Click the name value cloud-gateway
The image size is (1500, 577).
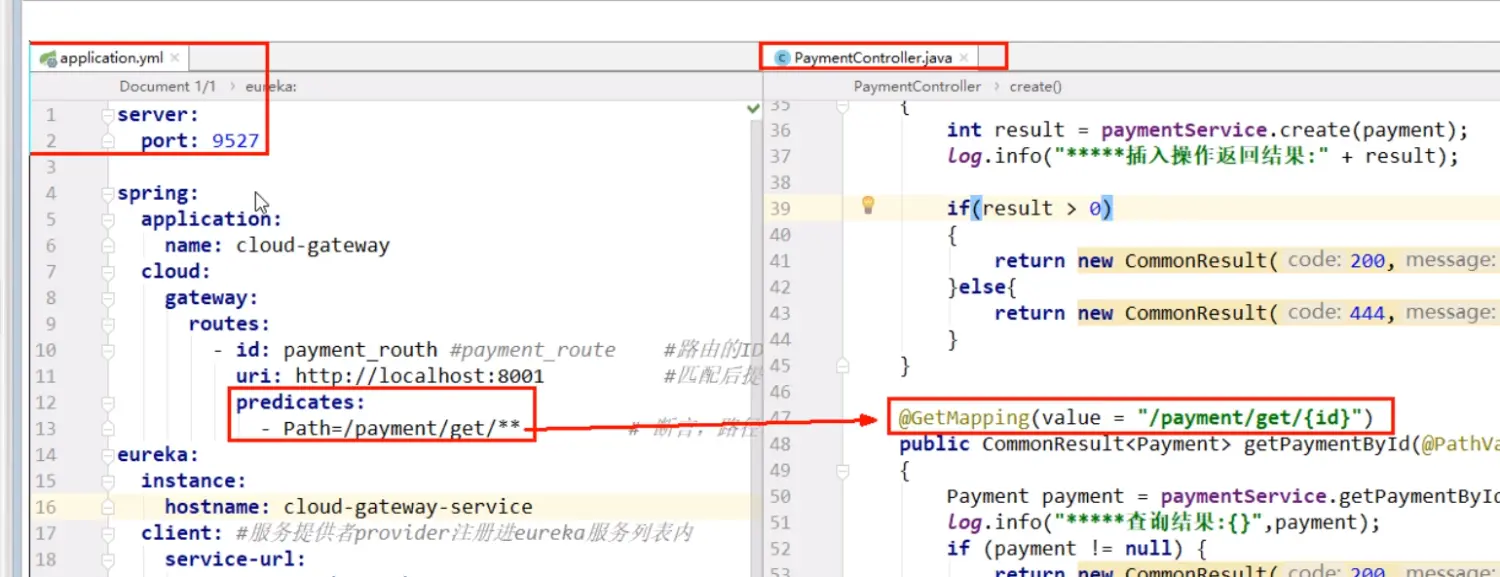[313, 245]
